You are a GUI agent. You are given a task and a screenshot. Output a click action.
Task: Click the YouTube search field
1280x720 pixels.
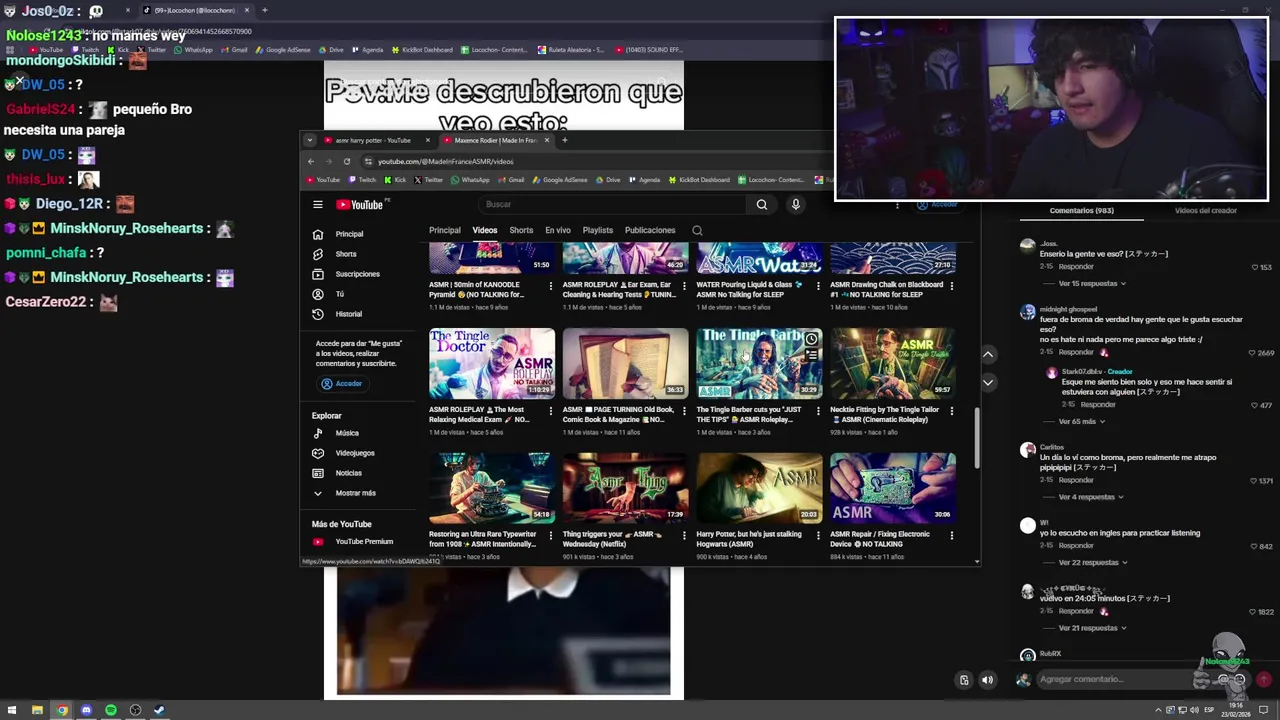point(611,205)
